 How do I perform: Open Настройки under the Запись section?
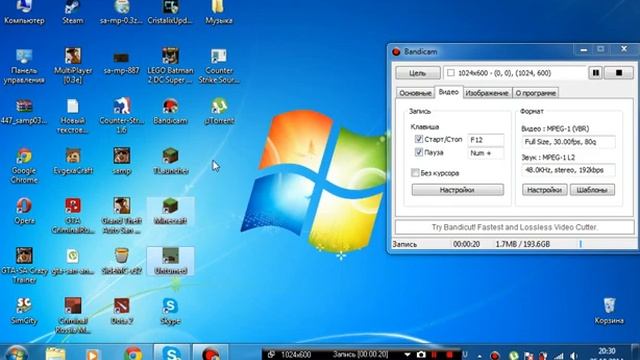(457, 190)
